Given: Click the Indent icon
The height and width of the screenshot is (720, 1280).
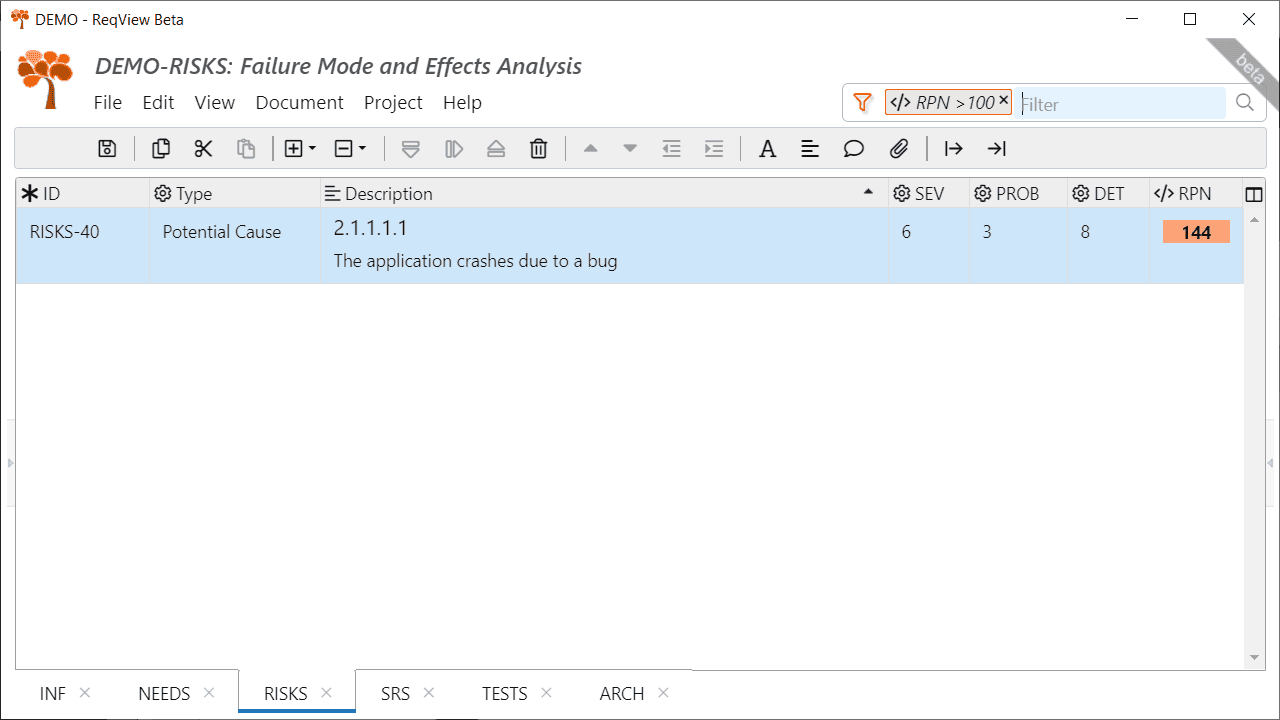Looking at the screenshot, I should pos(714,149).
